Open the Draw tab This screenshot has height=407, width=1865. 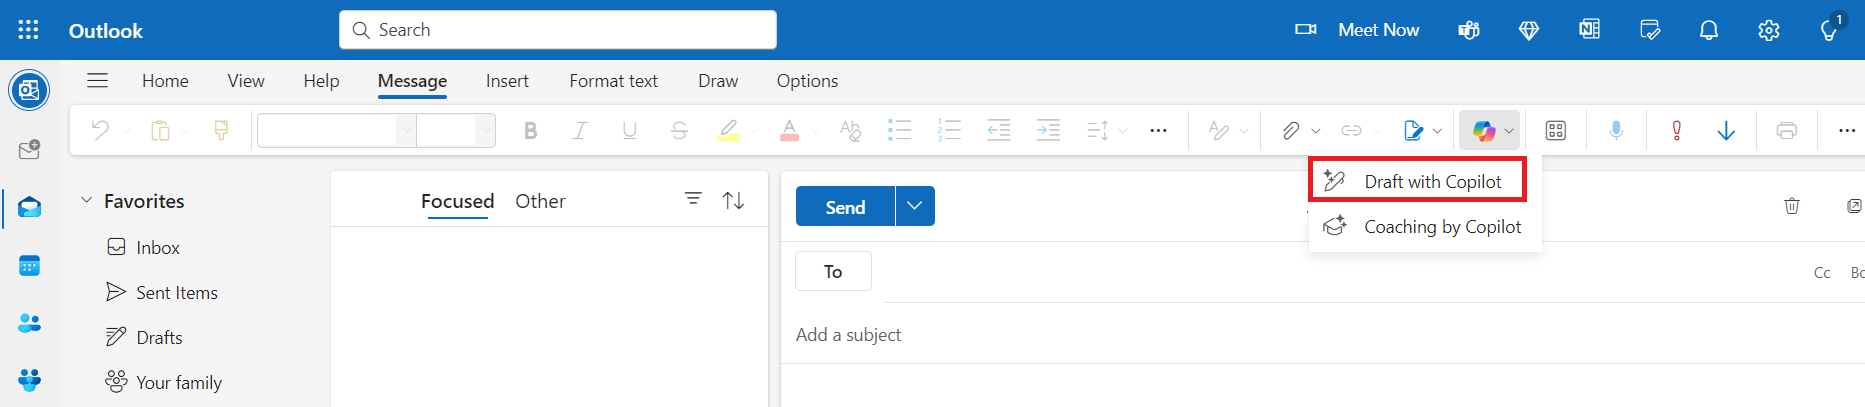point(718,81)
